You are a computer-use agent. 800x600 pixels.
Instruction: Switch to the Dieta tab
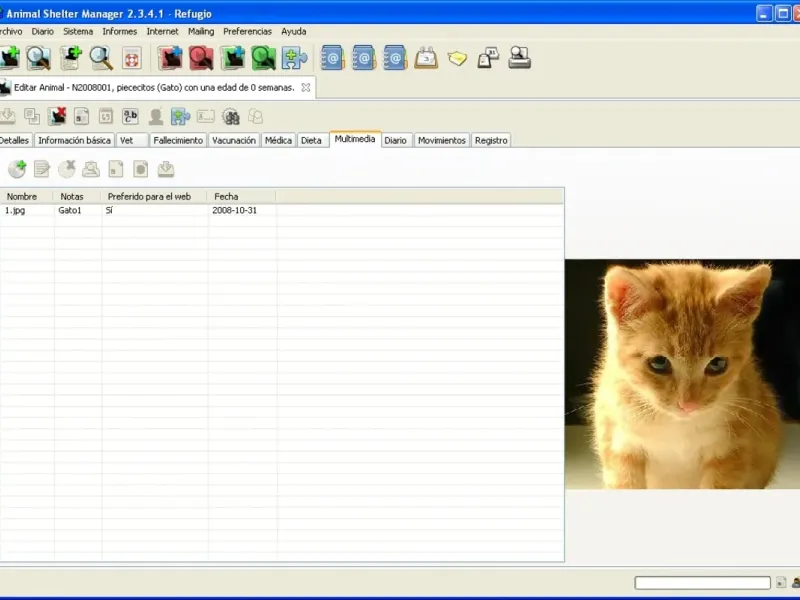312,140
